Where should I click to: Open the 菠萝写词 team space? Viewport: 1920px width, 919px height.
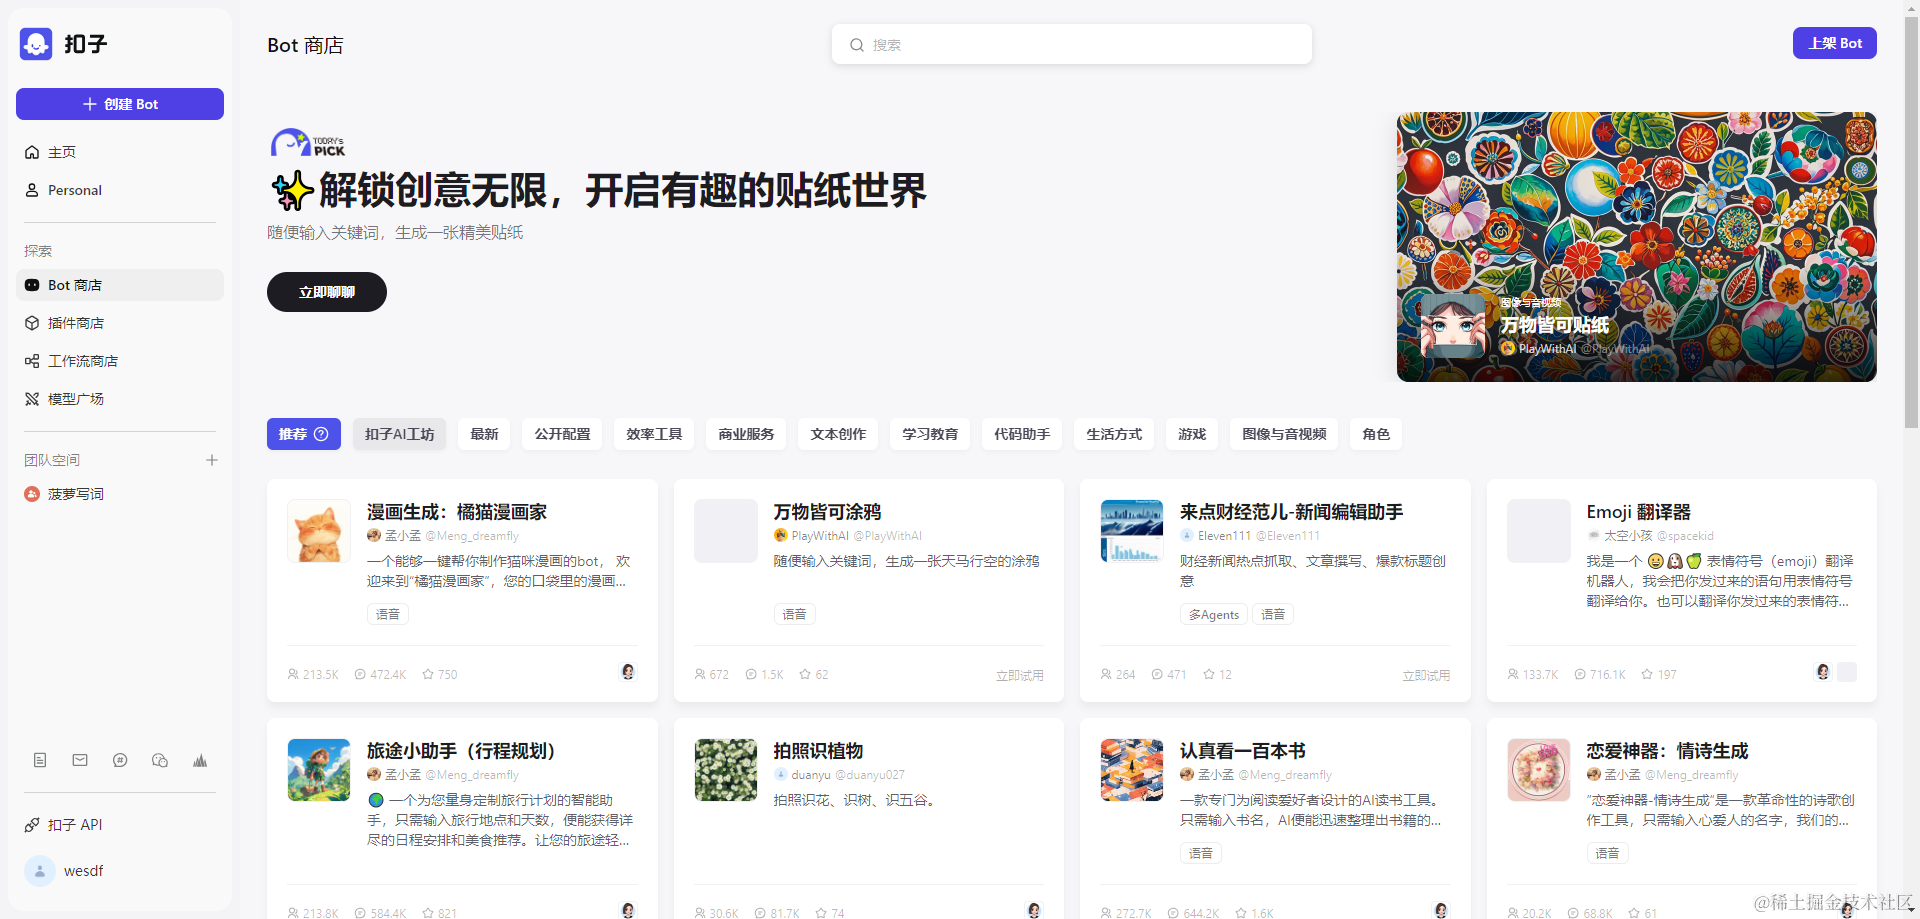(x=120, y=494)
